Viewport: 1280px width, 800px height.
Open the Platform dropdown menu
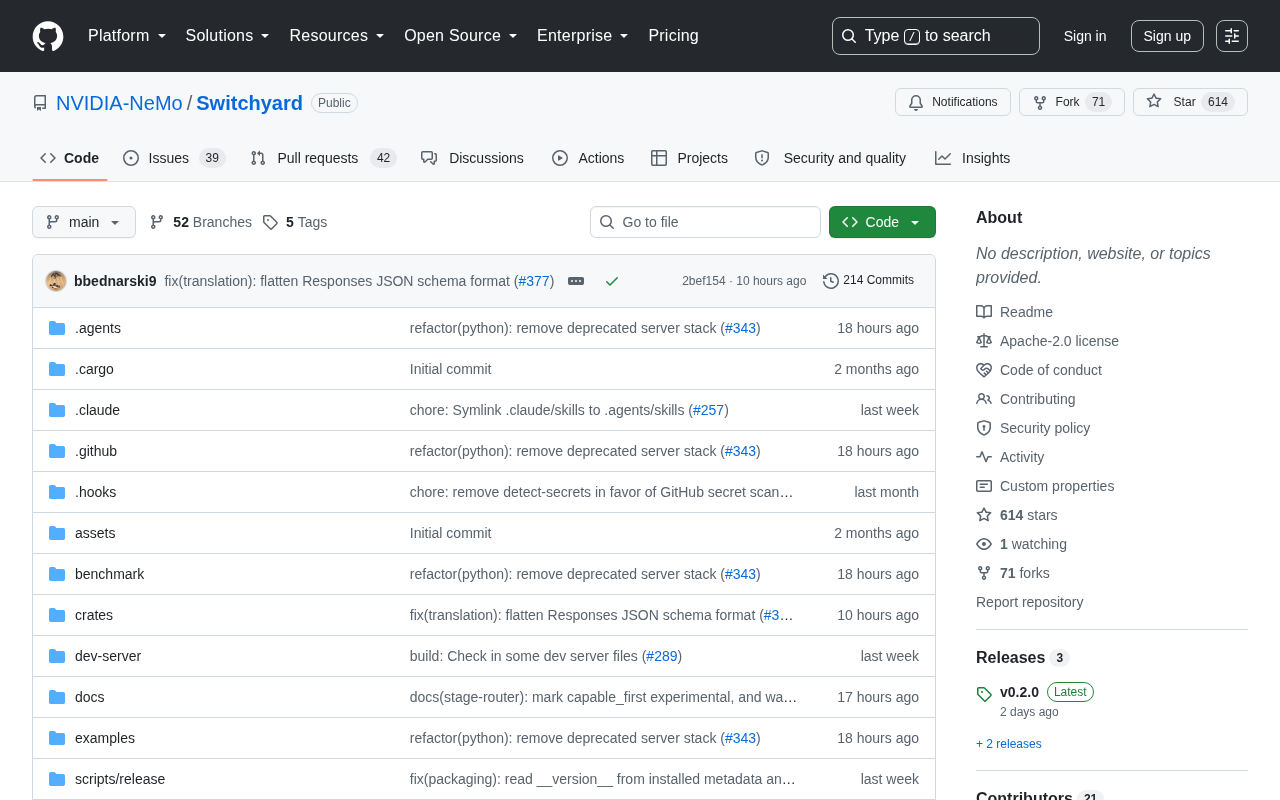coord(127,36)
